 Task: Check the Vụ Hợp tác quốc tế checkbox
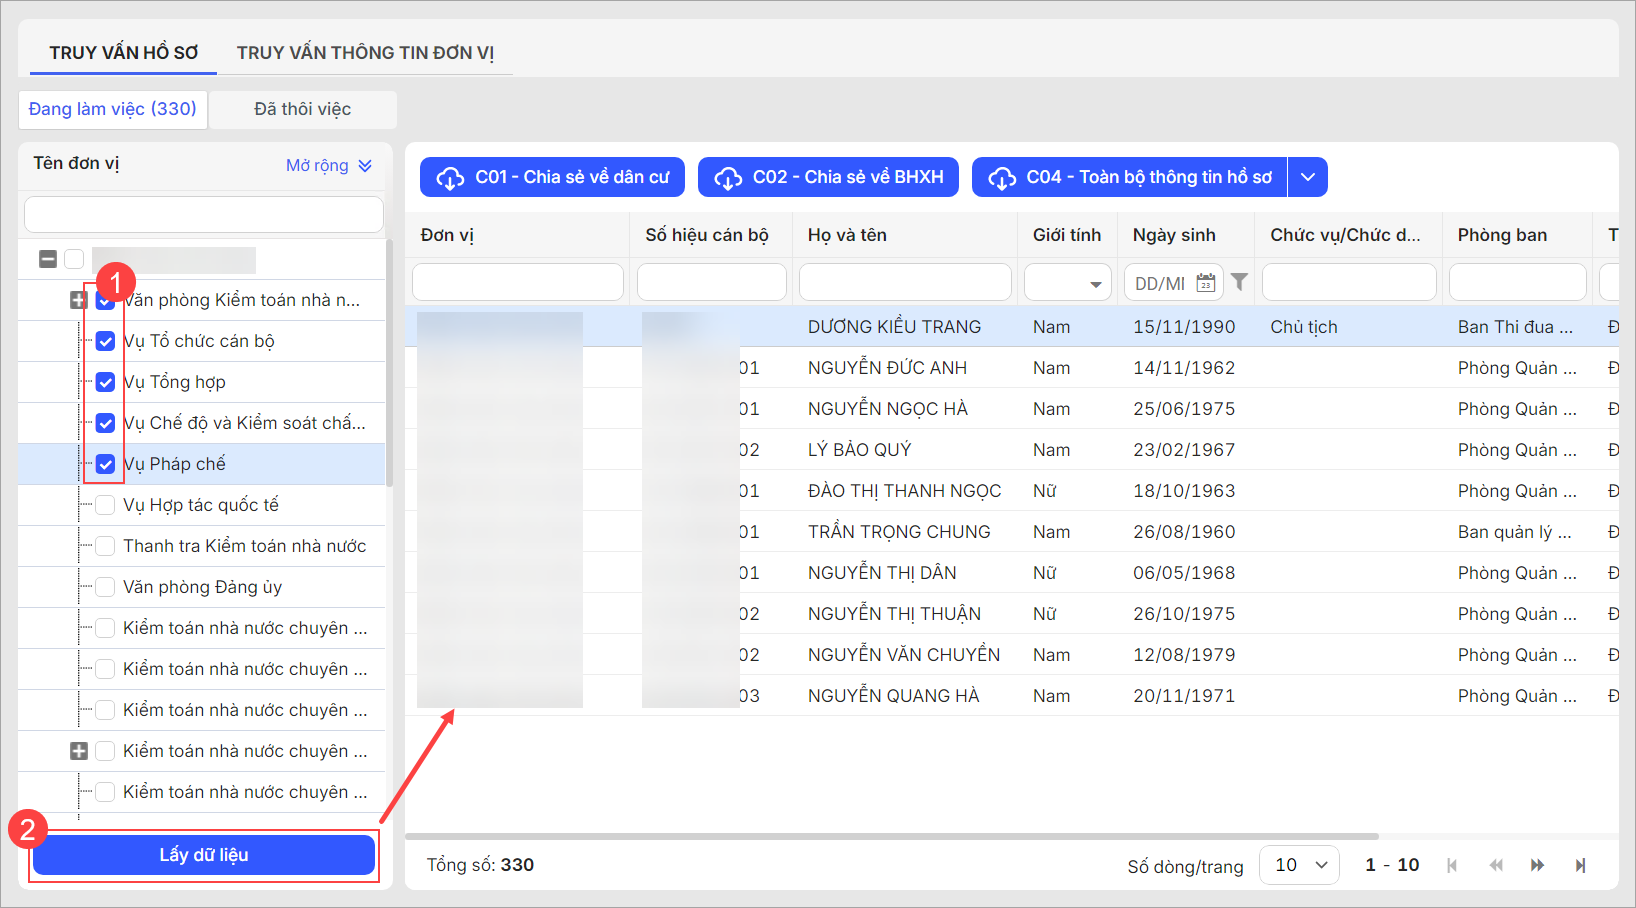105,505
